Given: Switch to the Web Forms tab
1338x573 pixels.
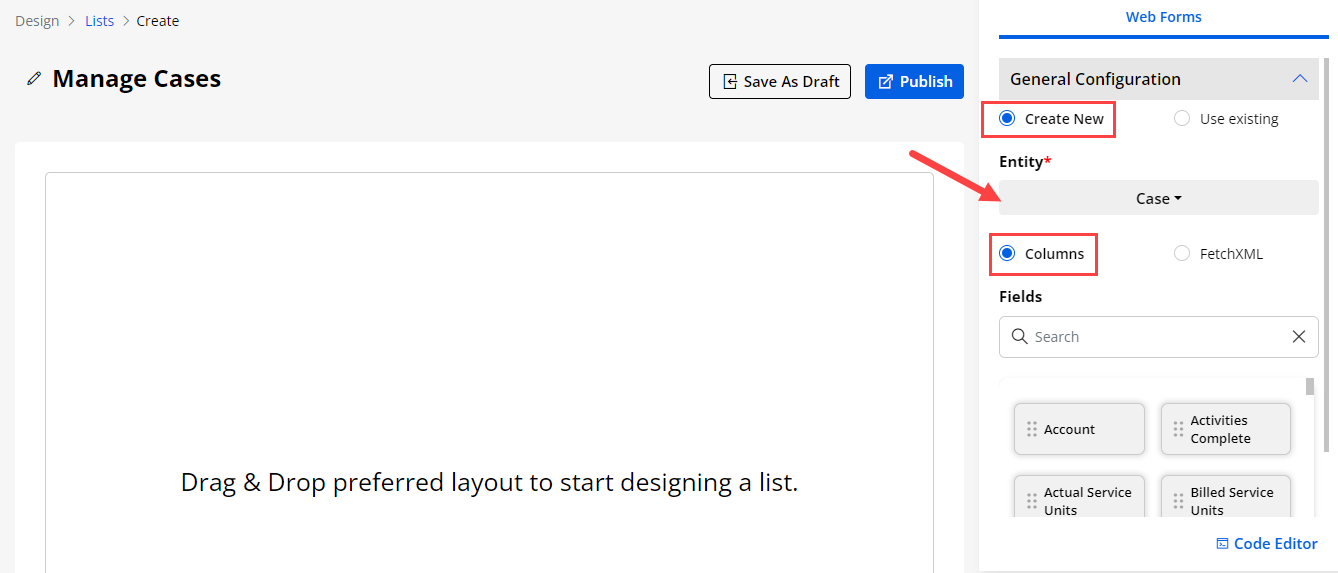Looking at the screenshot, I should [1163, 17].
